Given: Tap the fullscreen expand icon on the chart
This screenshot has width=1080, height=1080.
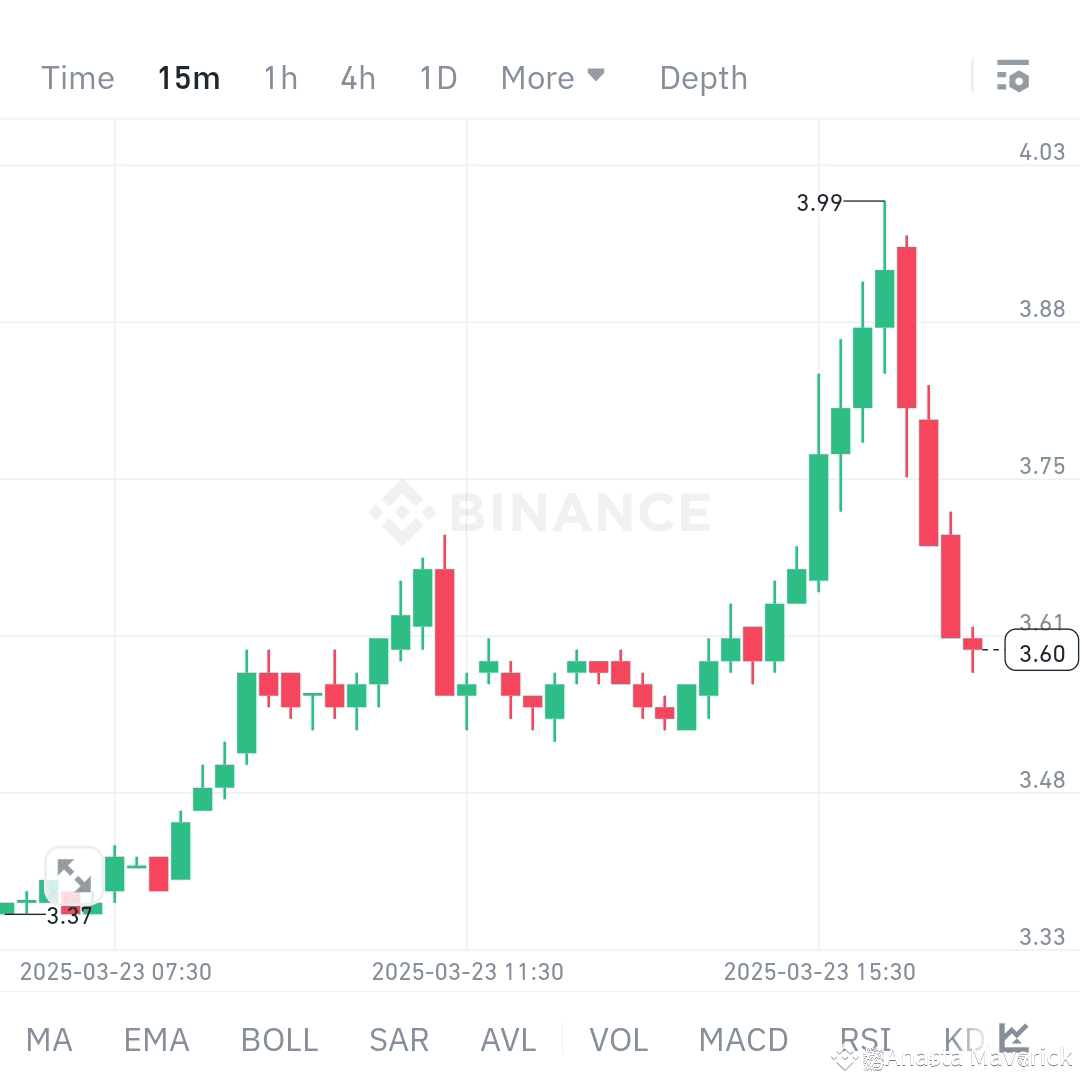Looking at the screenshot, I should [75, 873].
